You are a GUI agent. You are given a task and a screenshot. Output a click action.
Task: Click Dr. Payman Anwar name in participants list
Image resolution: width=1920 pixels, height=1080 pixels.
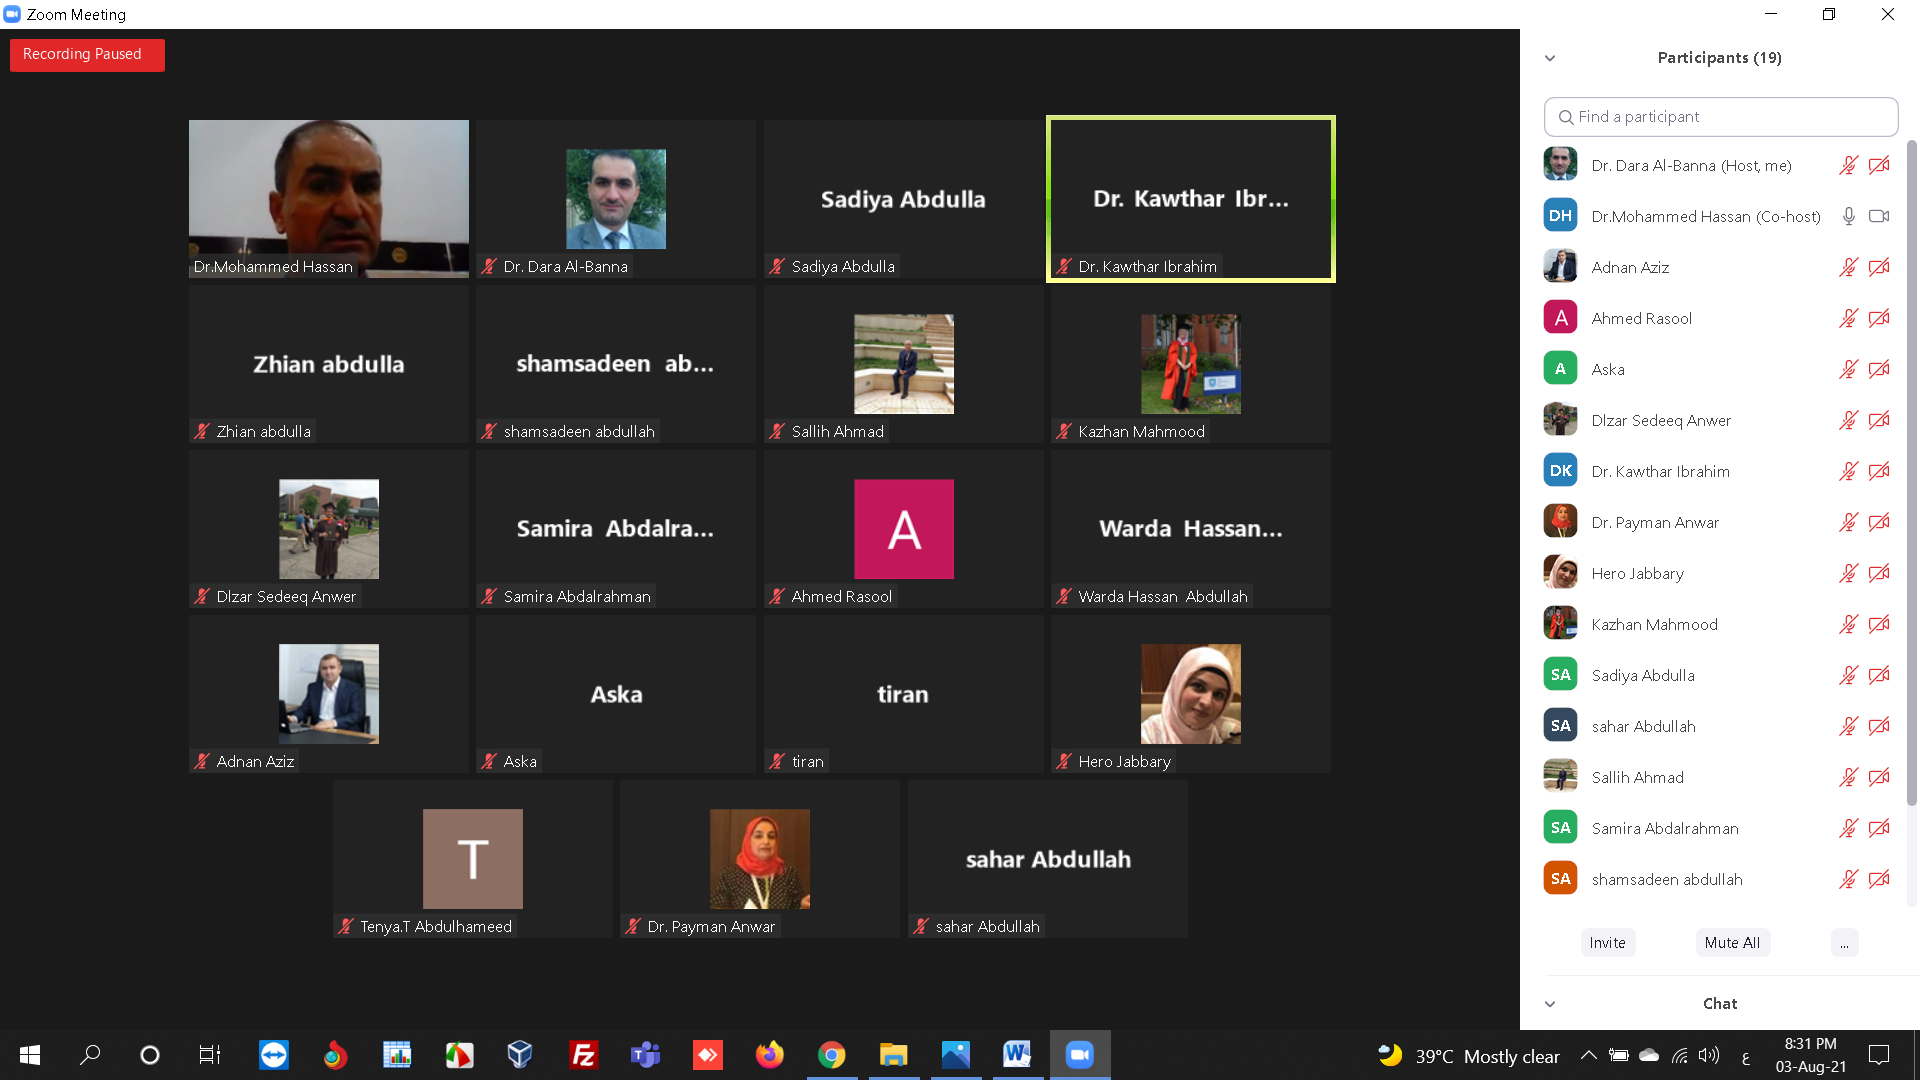(1655, 522)
